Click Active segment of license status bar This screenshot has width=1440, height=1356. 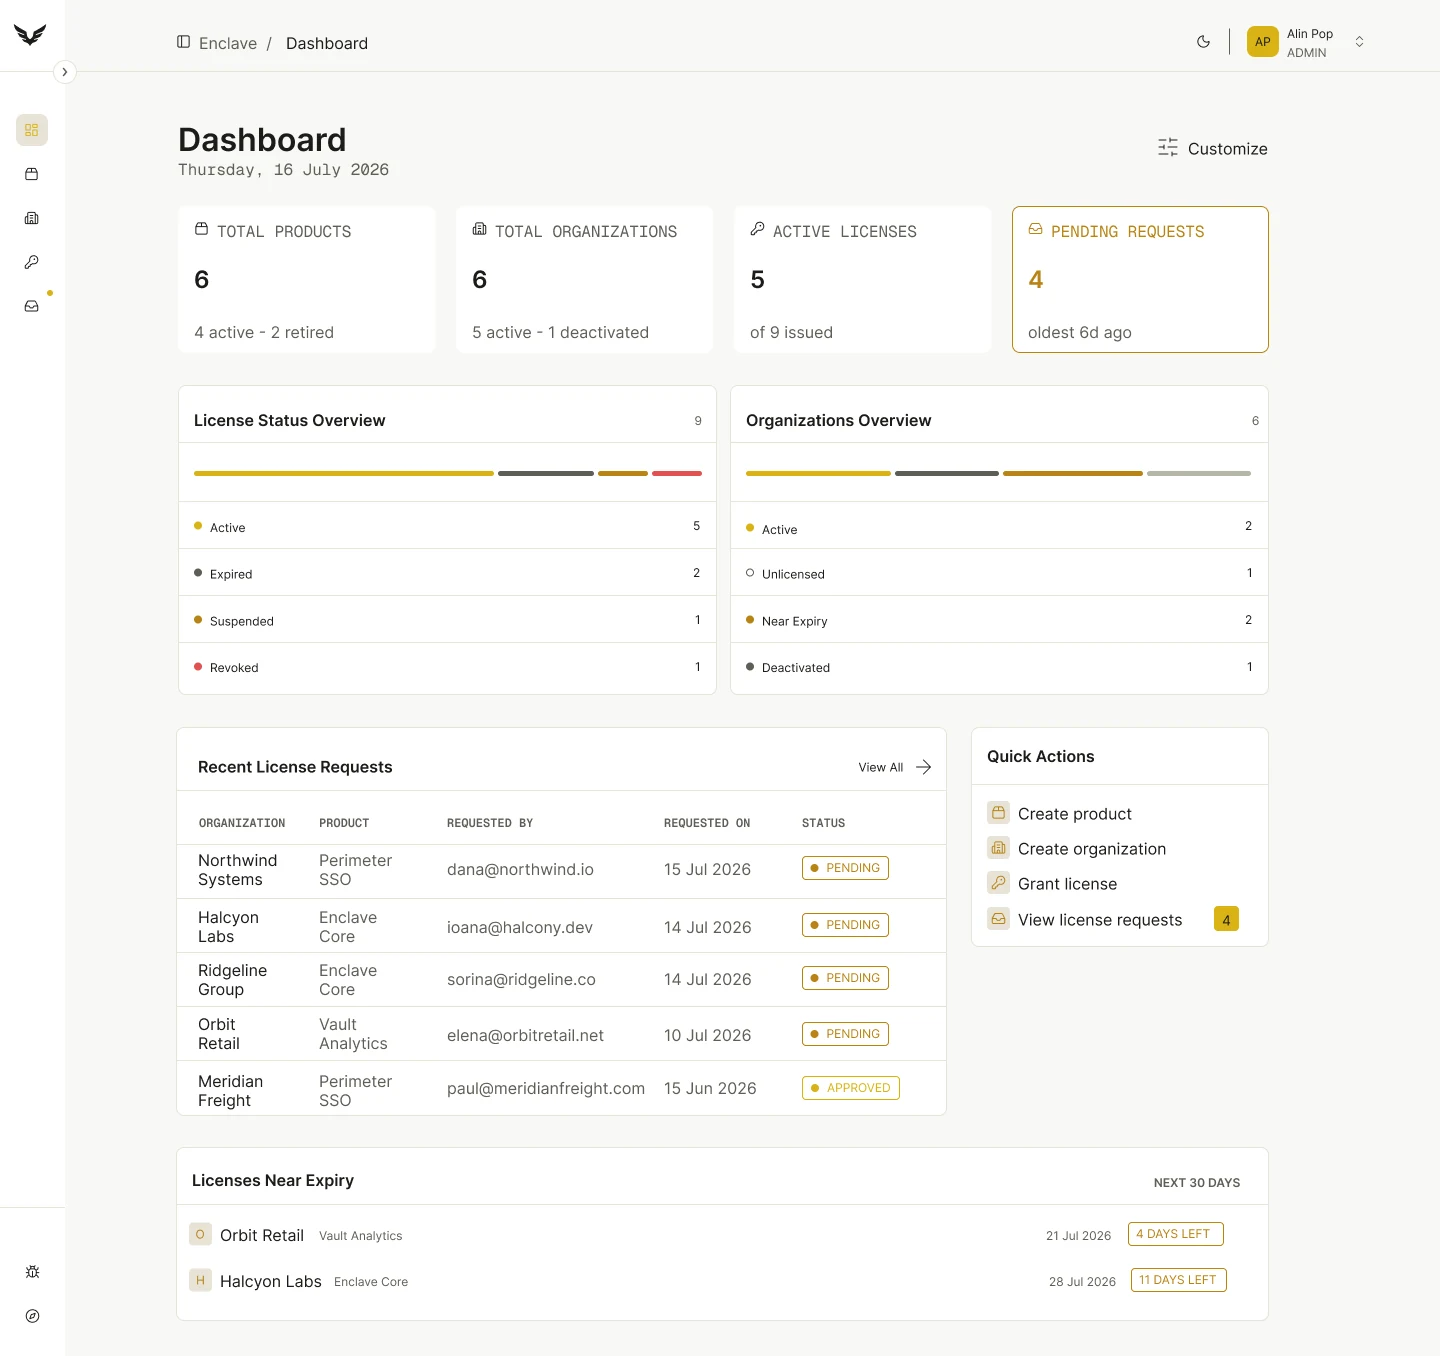[344, 473]
